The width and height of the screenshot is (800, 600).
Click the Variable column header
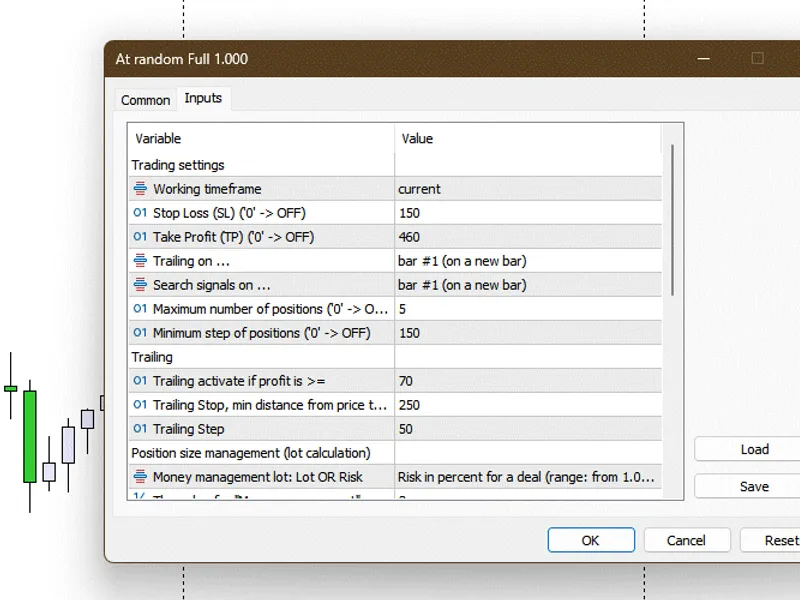(x=261, y=138)
